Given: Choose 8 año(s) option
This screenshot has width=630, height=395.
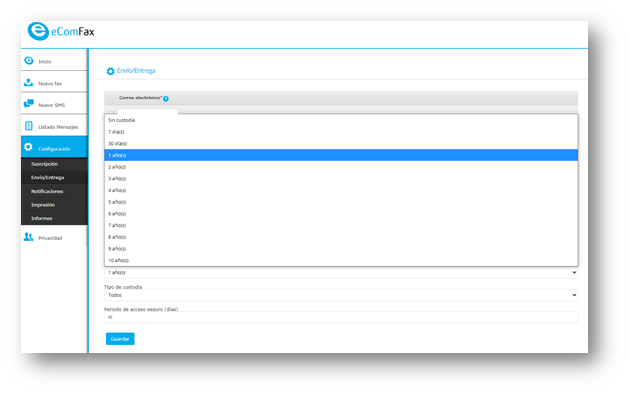Looking at the screenshot, I should pyautogui.click(x=341, y=237).
